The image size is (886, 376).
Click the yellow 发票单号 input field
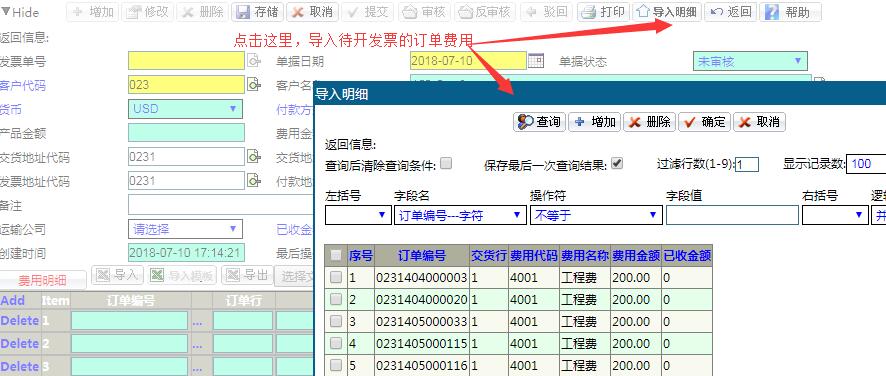(186, 61)
